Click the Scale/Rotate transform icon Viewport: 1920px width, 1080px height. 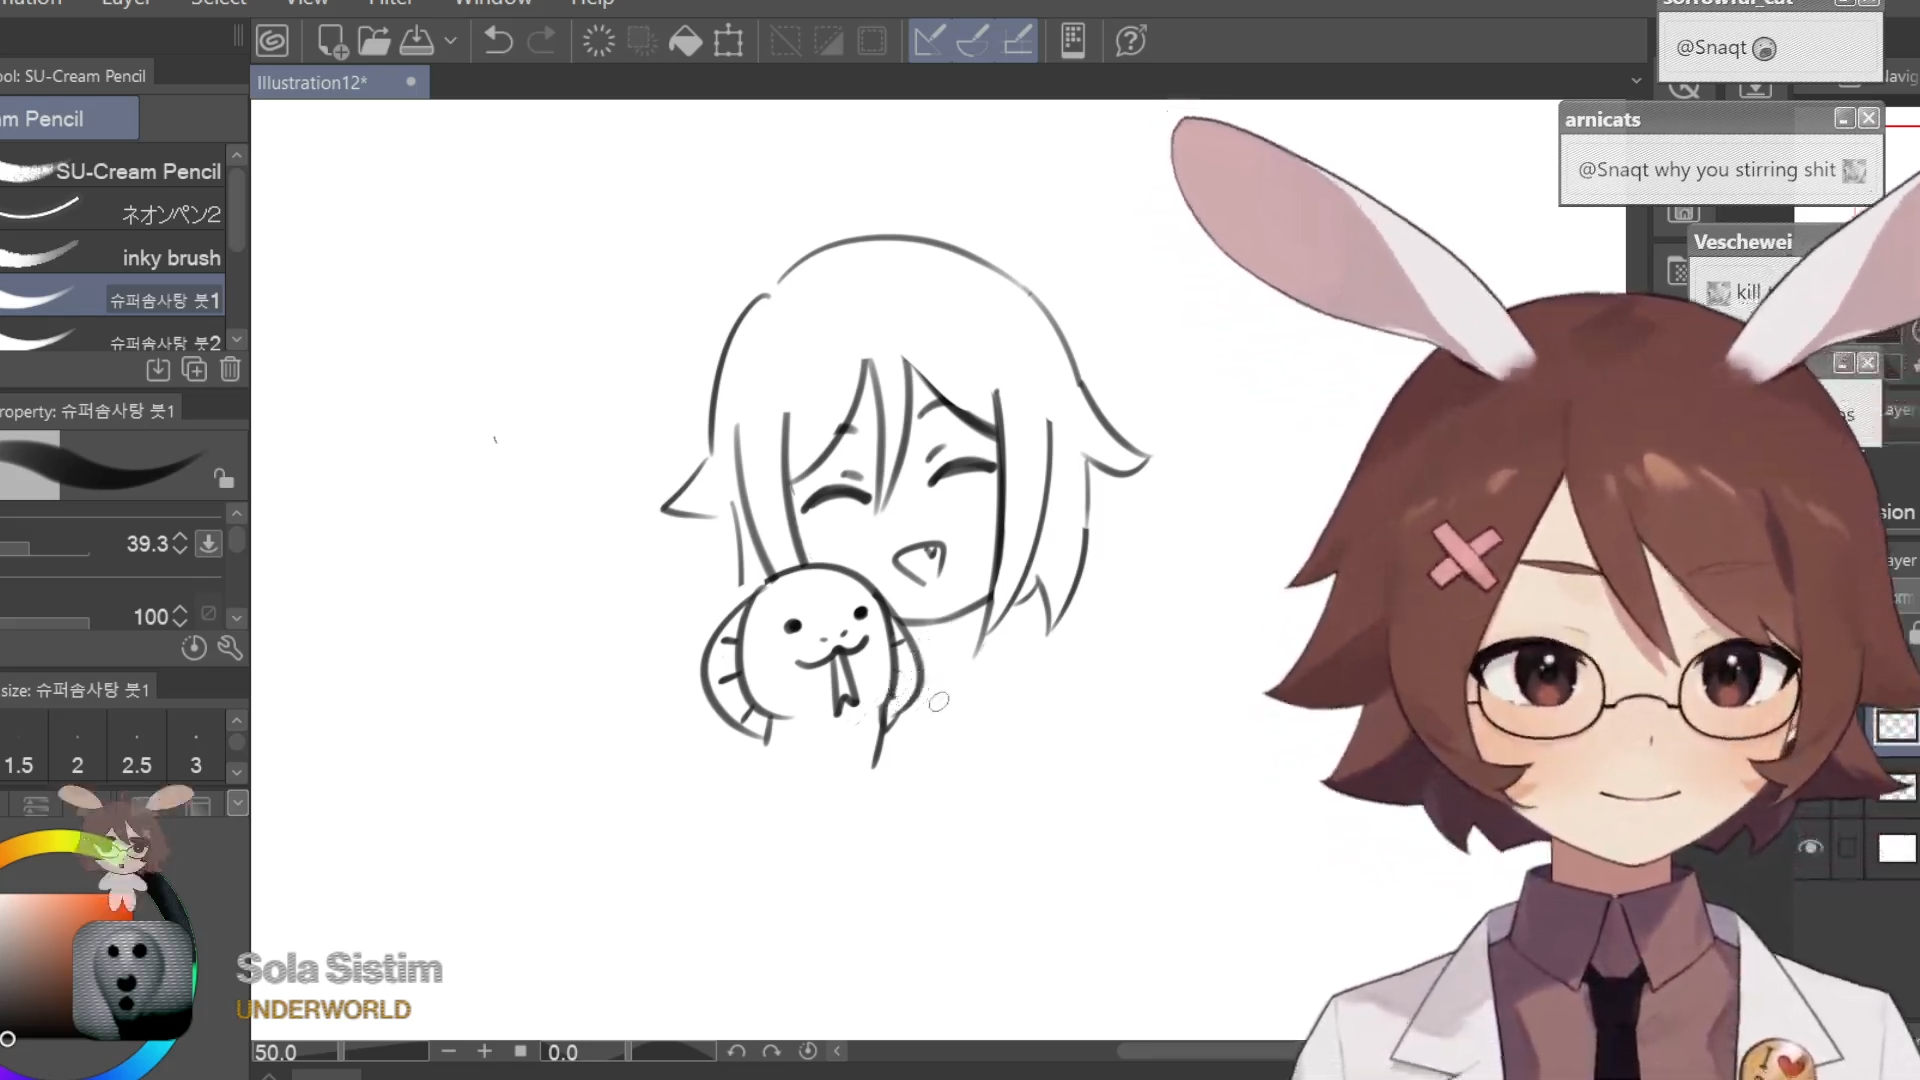(x=728, y=41)
